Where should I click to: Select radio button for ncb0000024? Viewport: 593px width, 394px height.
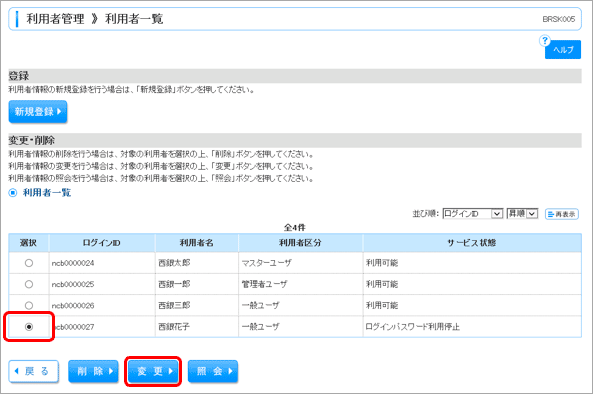[29, 263]
